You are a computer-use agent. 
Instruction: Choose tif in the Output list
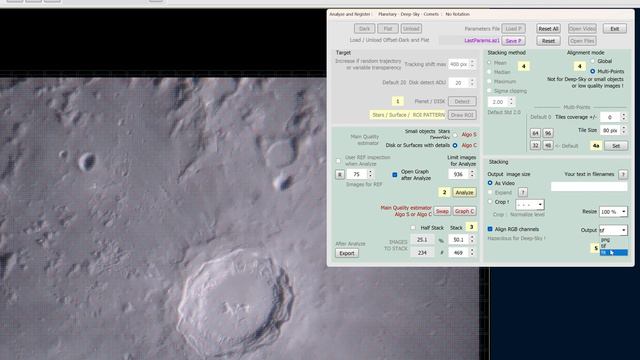[613, 246]
